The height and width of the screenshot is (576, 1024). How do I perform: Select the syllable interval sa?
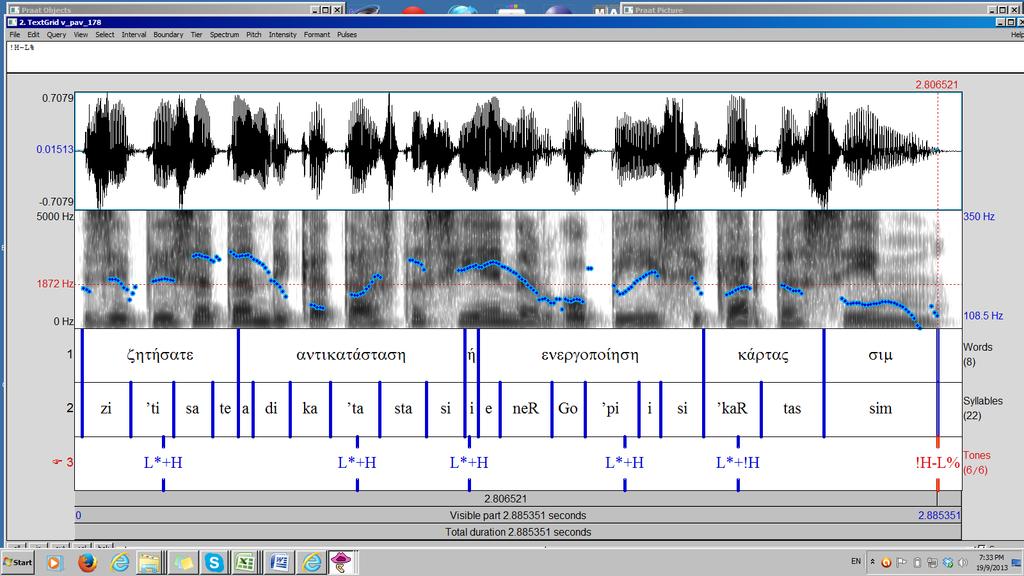point(193,409)
